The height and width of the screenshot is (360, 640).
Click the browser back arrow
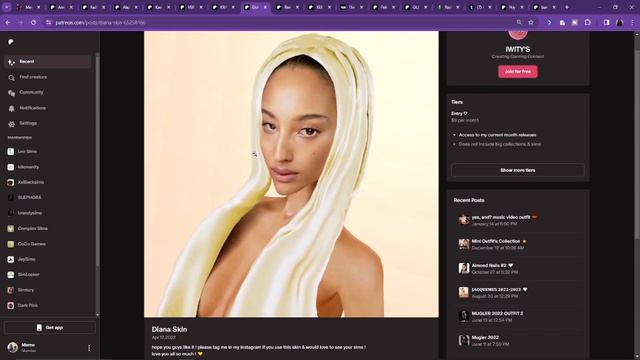coord(8,22)
